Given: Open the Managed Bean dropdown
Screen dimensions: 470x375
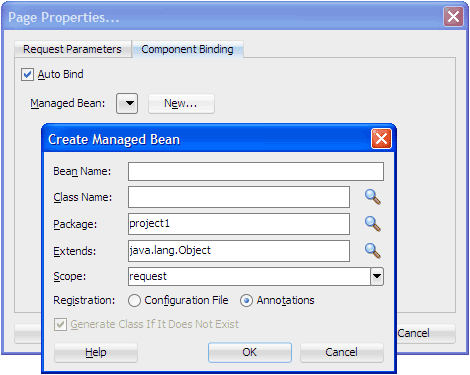Looking at the screenshot, I should coord(127,104).
